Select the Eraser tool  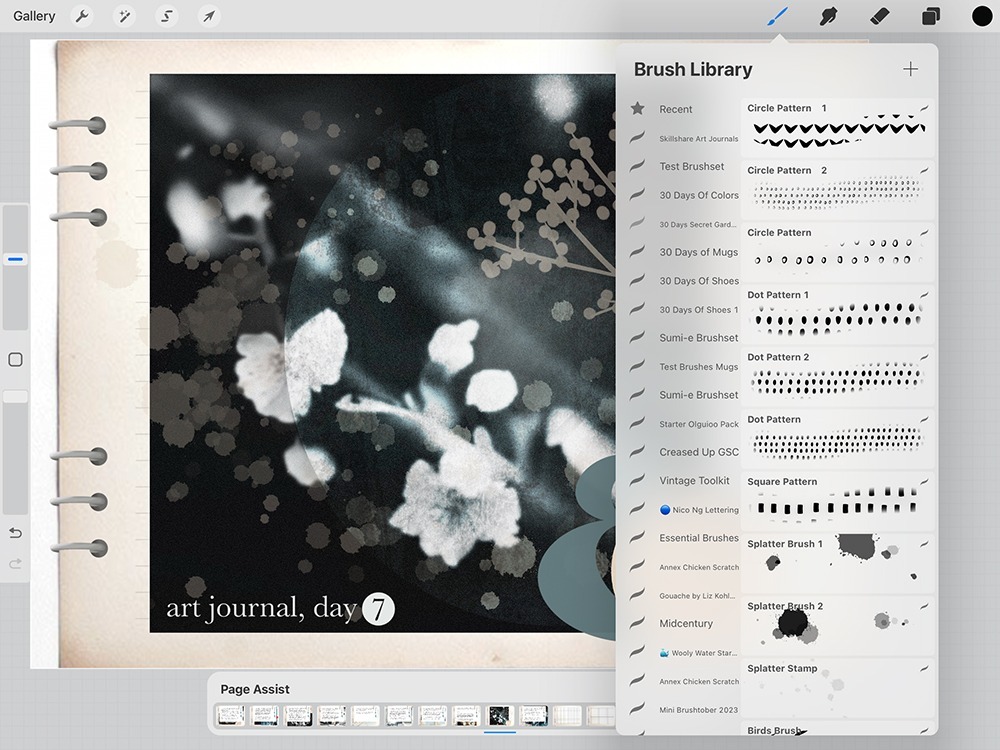click(879, 16)
